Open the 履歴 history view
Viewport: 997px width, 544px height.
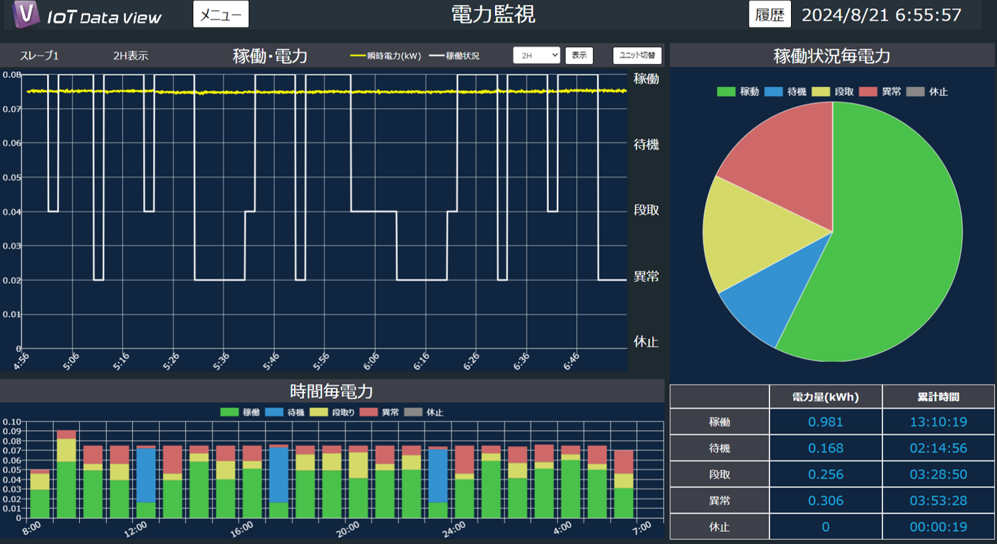(x=769, y=15)
